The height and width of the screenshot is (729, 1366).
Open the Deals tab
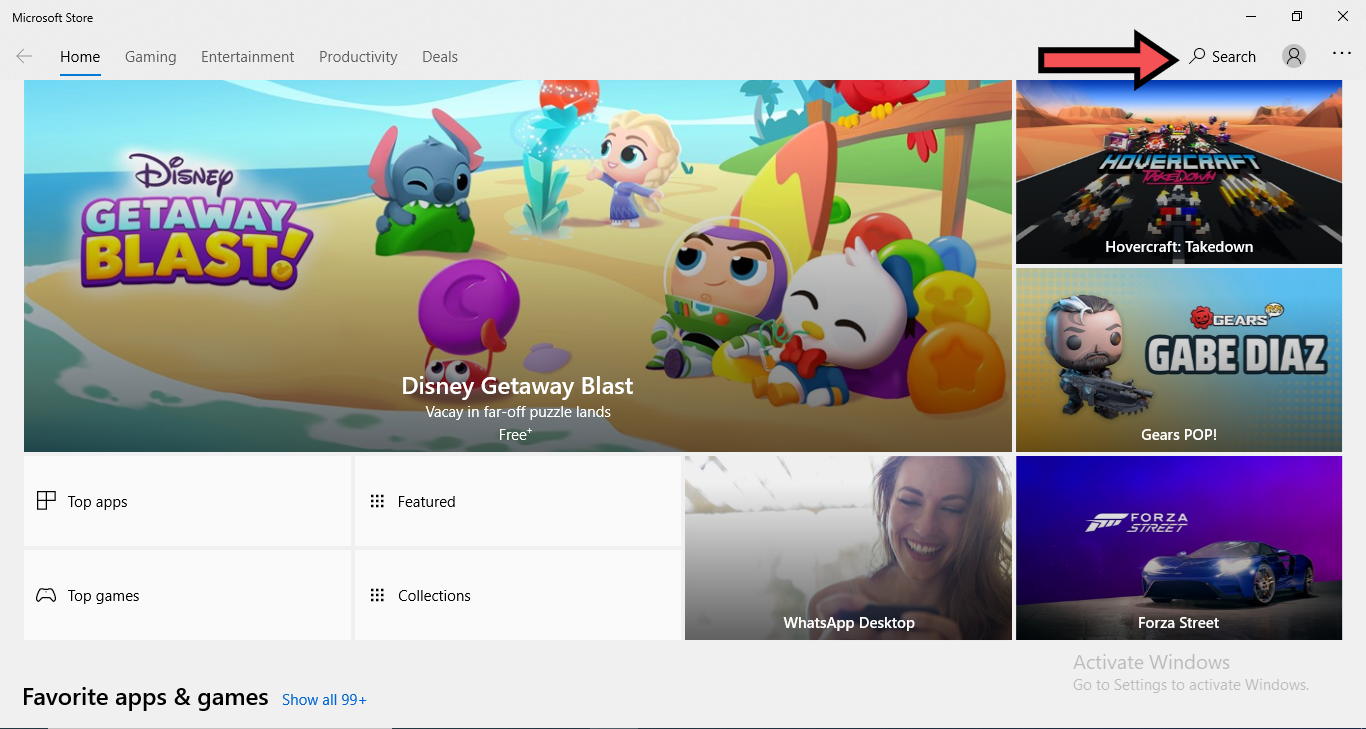point(440,57)
